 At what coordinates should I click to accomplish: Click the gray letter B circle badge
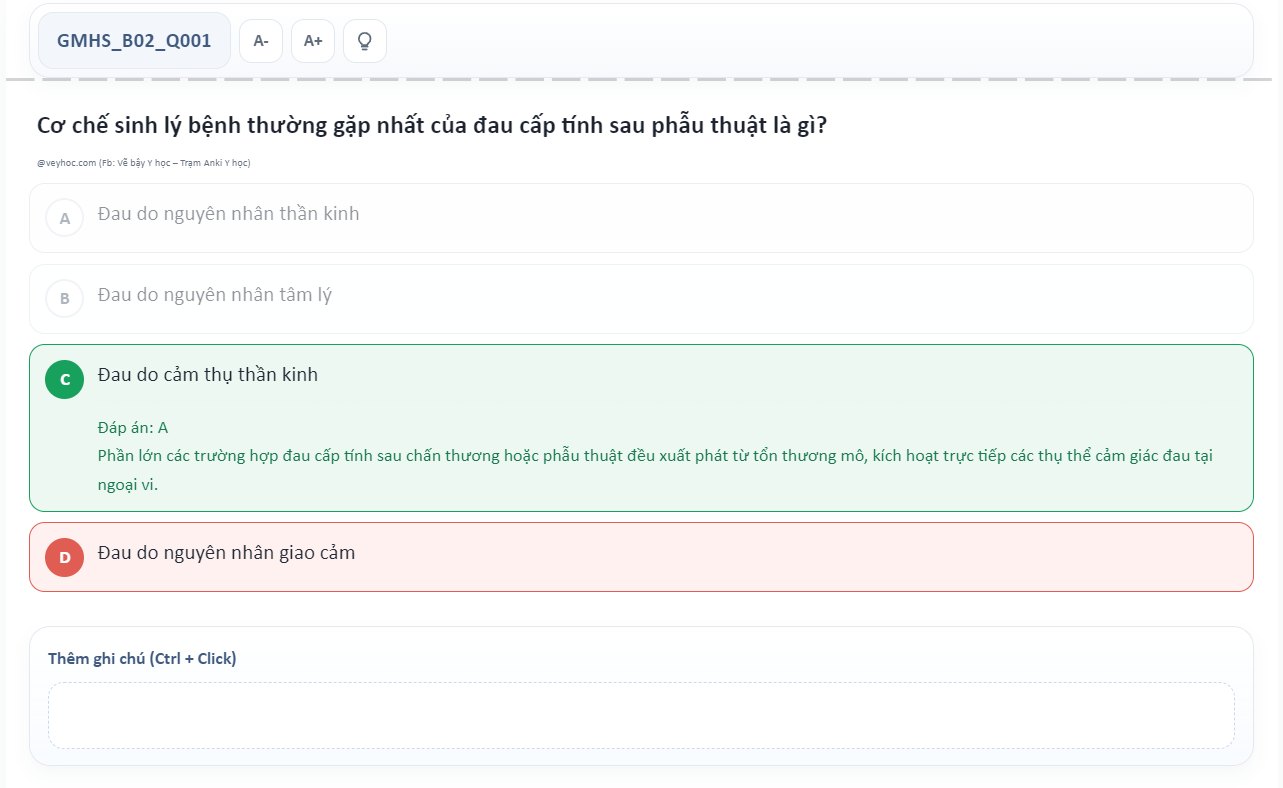[x=65, y=298]
